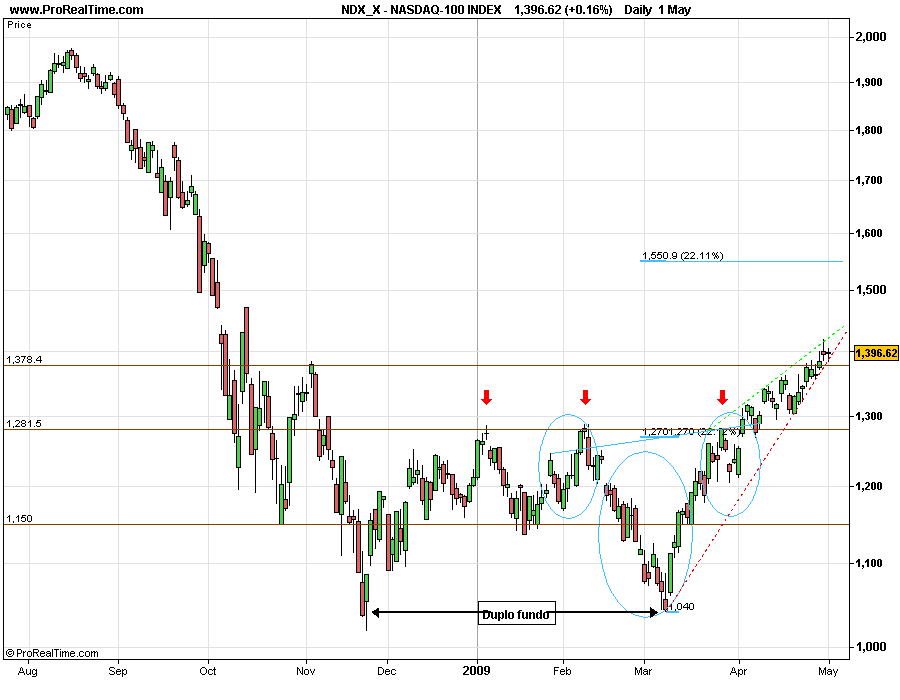Click the Dec label on the time axis

point(387,671)
